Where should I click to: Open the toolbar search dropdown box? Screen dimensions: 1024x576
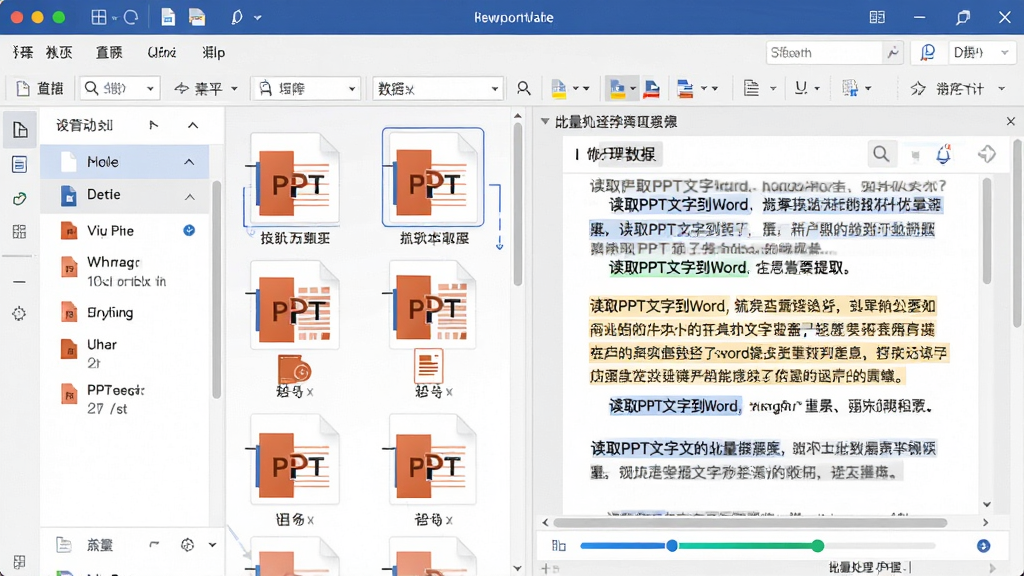tap(120, 88)
